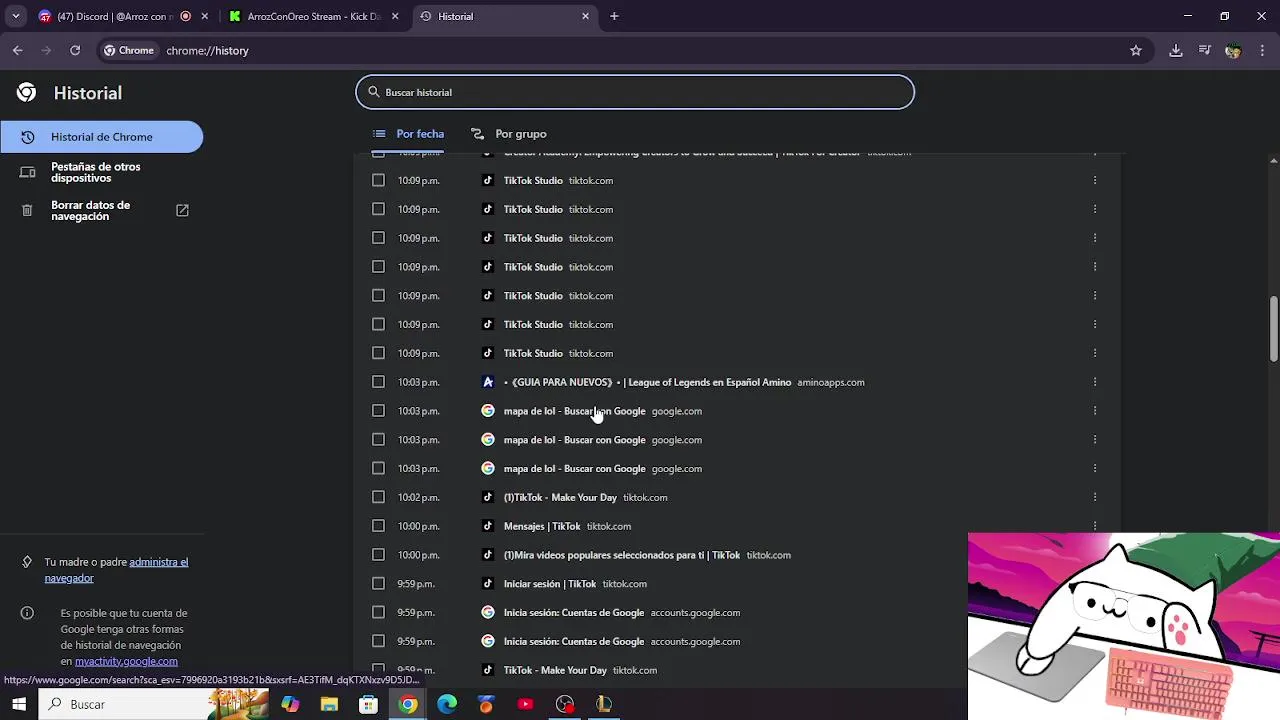Viewport: 1280px width, 720px height.
Task: Click the 10:02 p.m. timestamp text
Action: (x=418, y=497)
